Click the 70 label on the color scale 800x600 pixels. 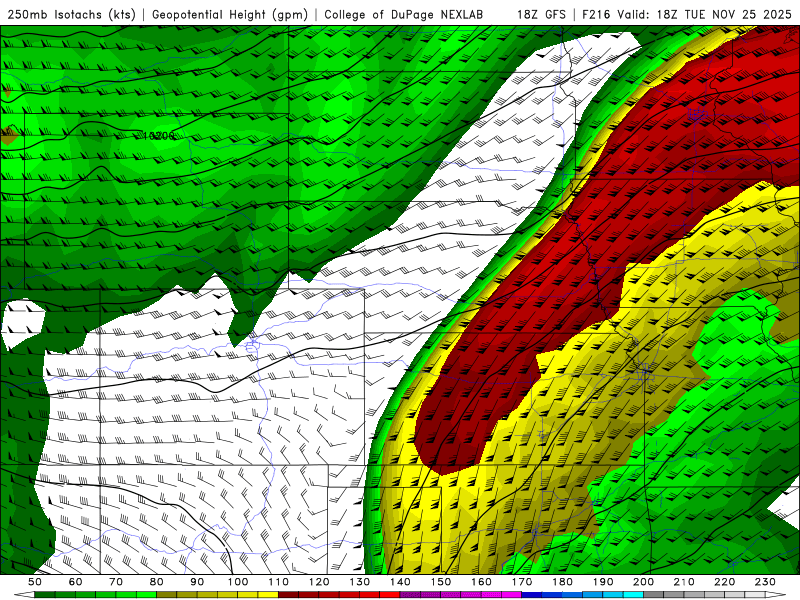click(x=116, y=582)
